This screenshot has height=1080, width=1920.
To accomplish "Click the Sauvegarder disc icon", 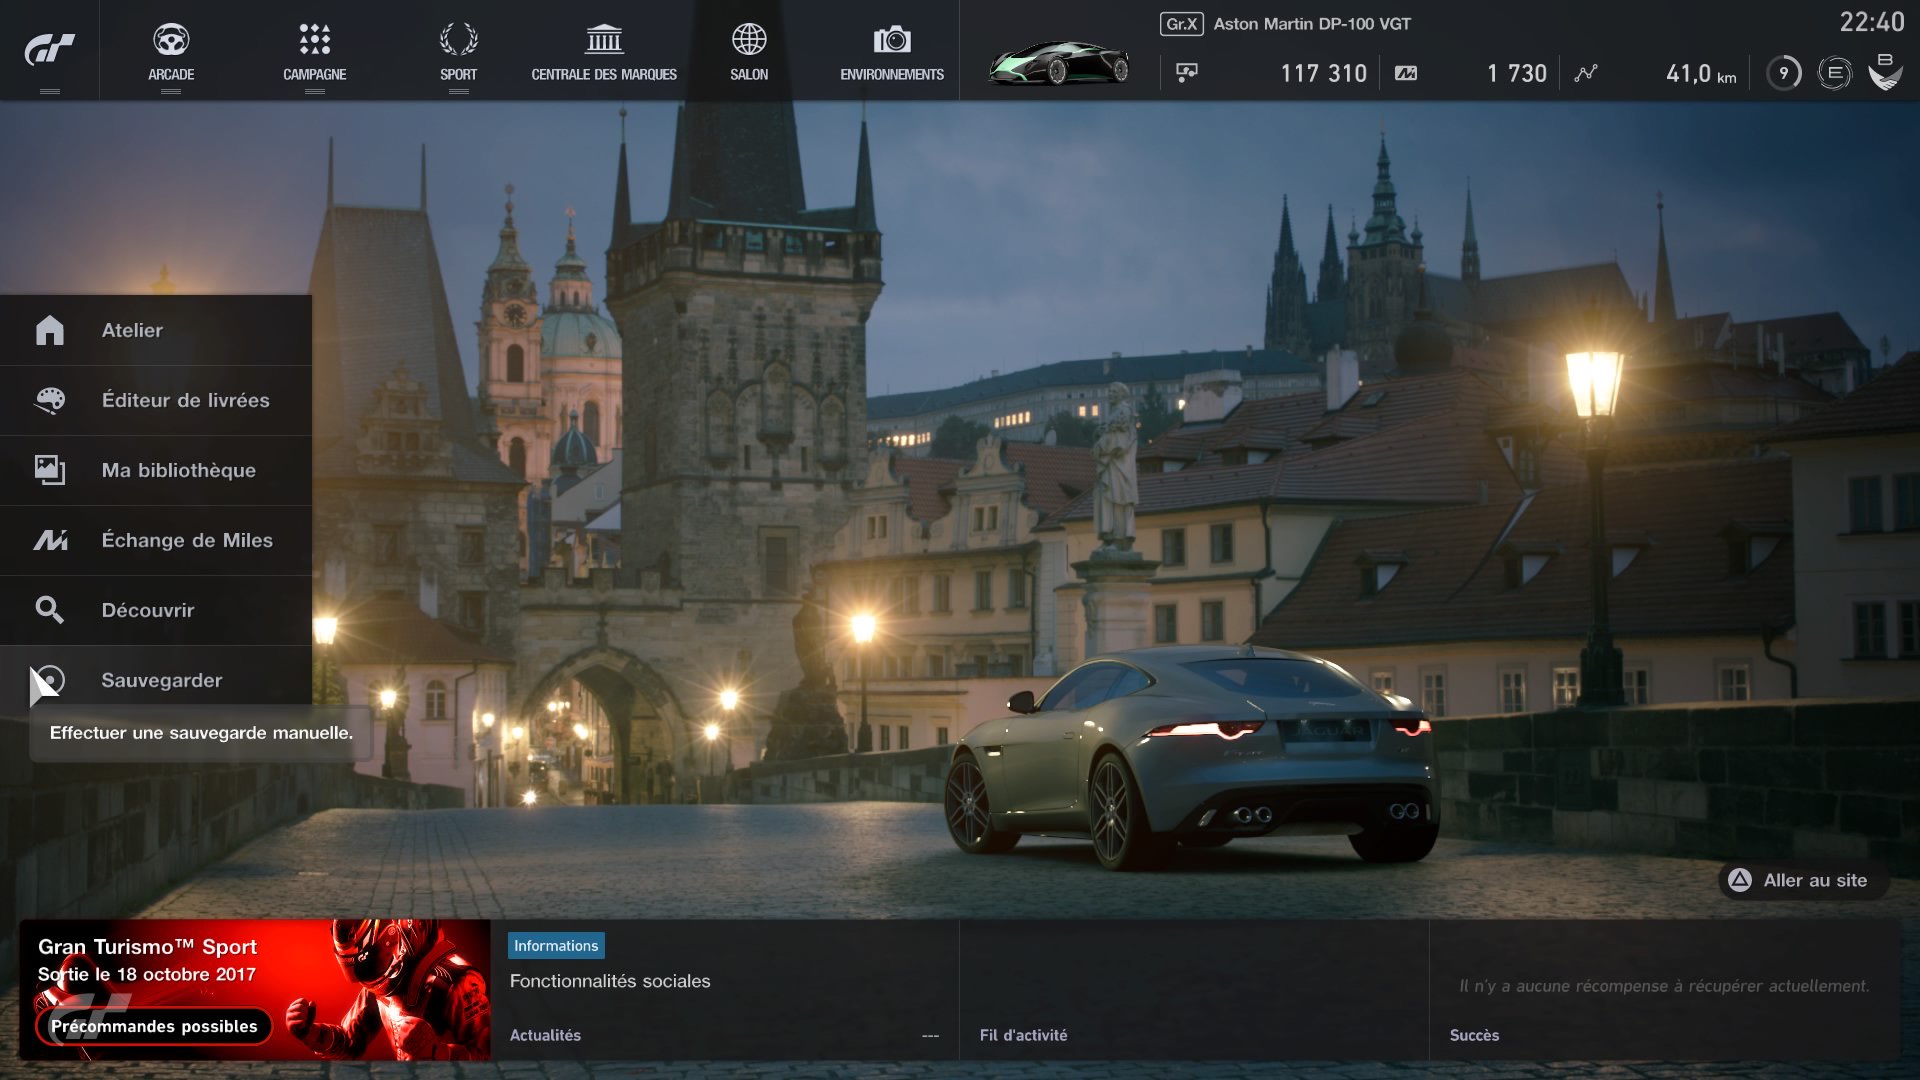I will click(50, 680).
